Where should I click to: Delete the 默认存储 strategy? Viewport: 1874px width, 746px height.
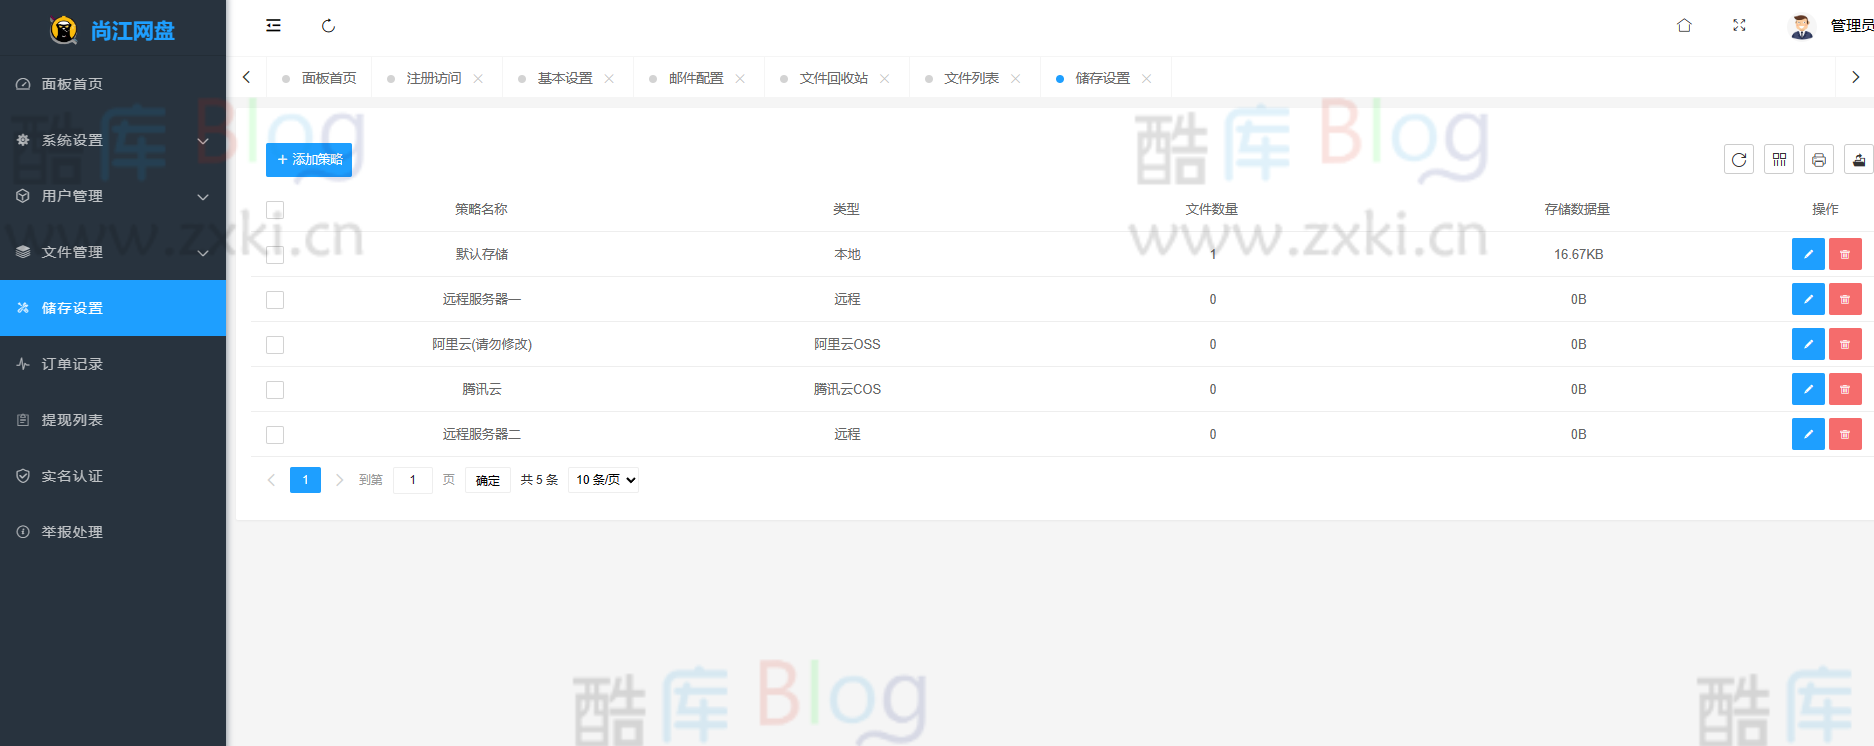(1845, 254)
